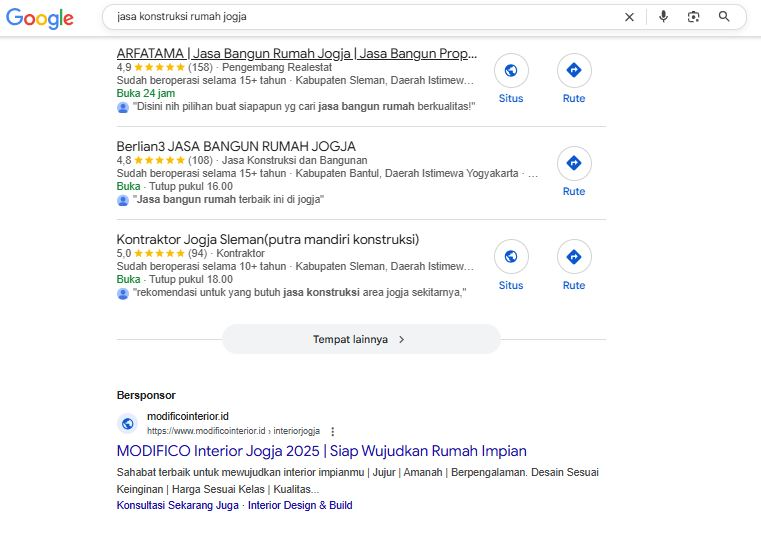Open Kontraktor Jogja Sleman listing
Viewport: 761px width, 540px height.
pyautogui.click(x=267, y=239)
